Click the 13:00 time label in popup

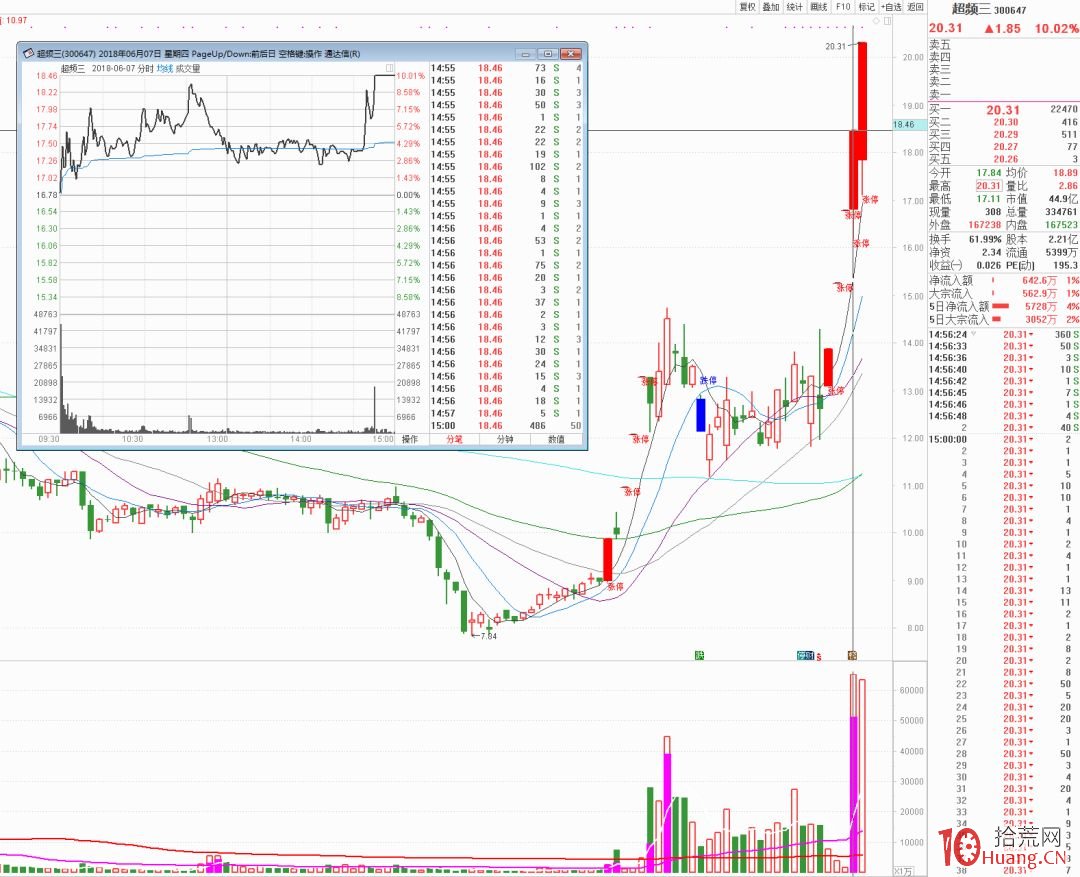pyautogui.click(x=218, y=439)
